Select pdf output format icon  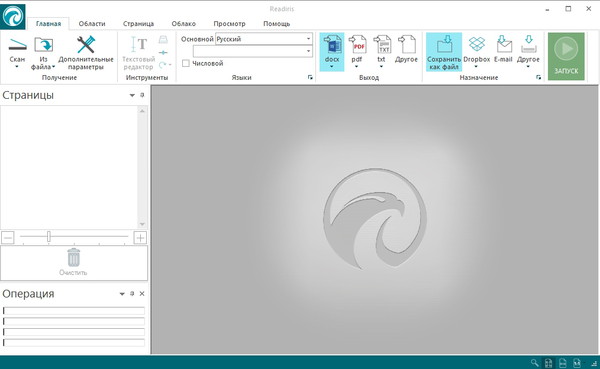click(x=357, y=45)
